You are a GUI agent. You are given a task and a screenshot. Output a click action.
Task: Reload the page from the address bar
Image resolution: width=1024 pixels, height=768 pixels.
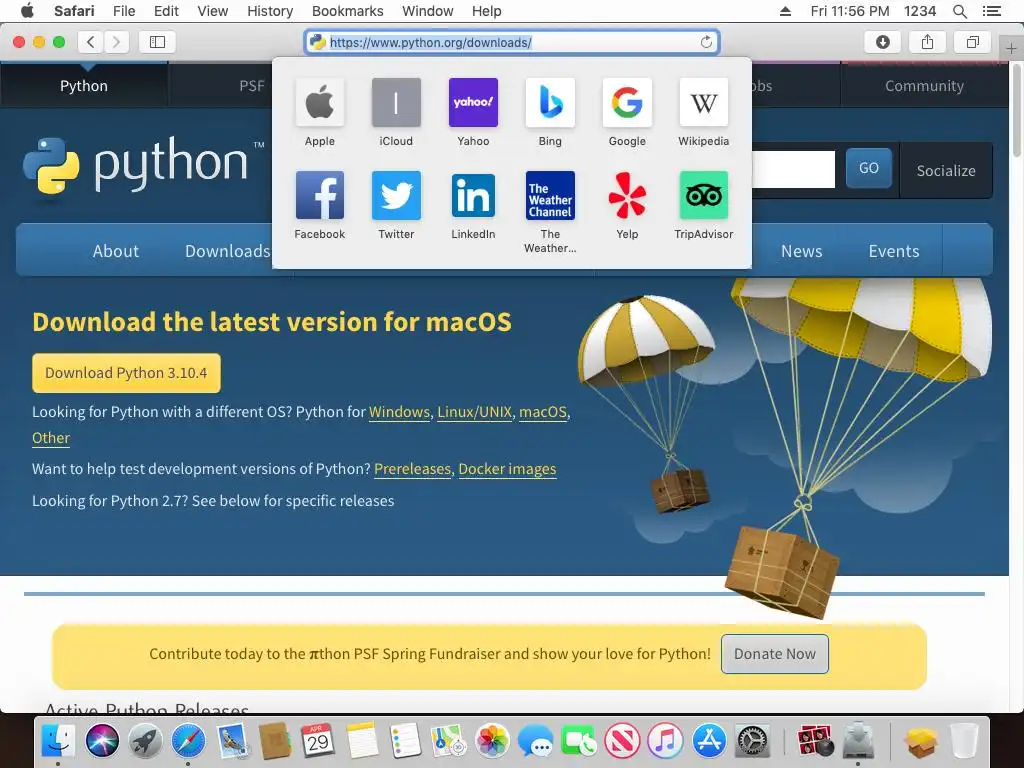[x=706, y=42]
